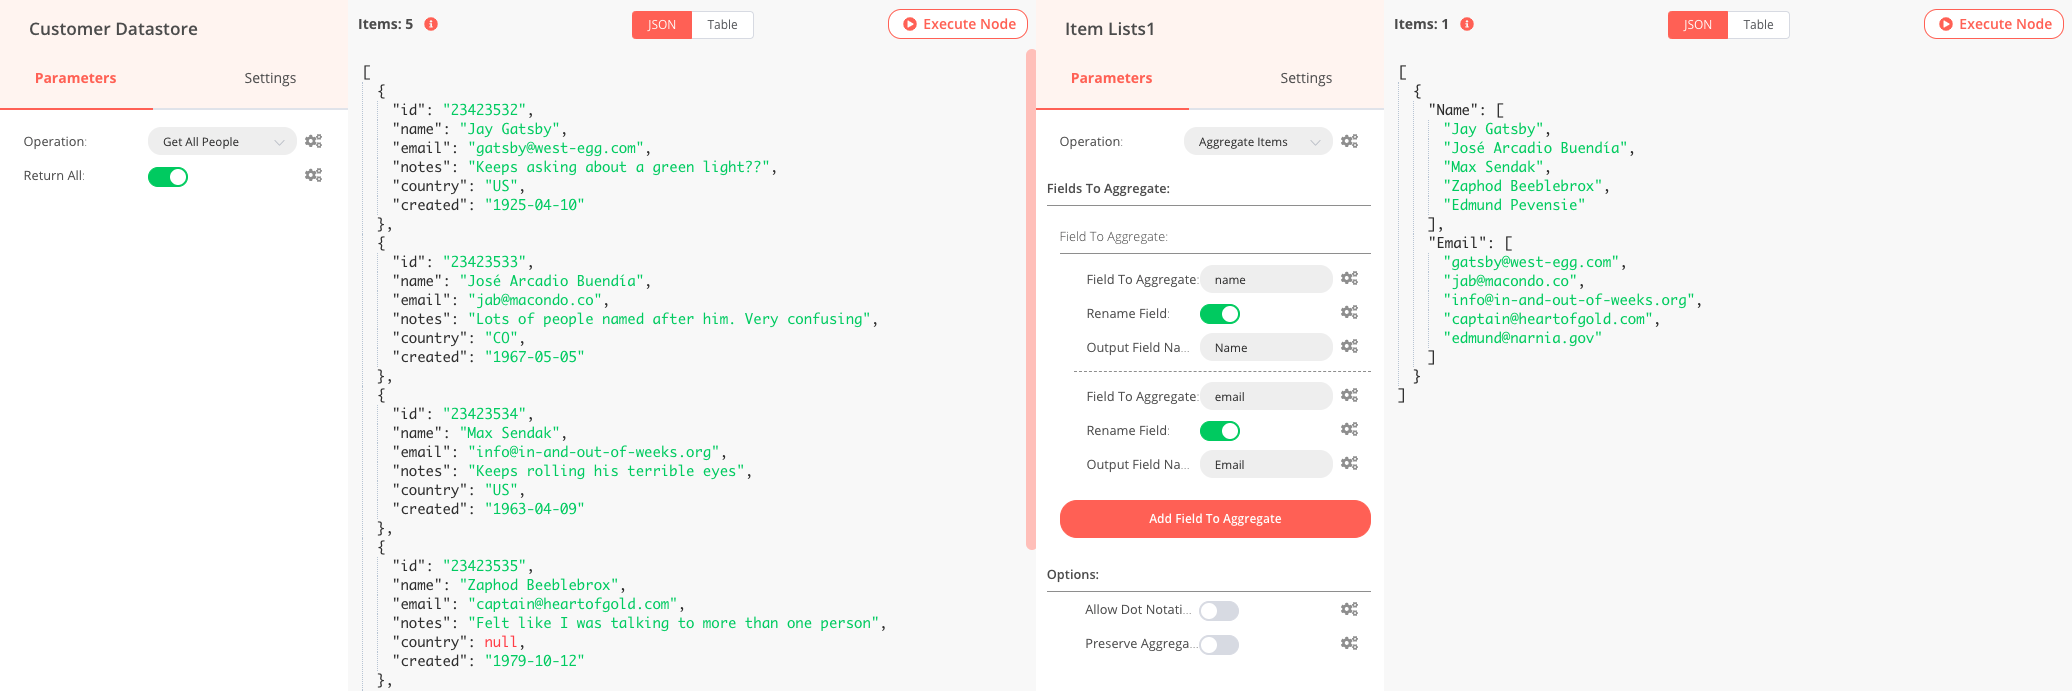
Task: Expand the Aggregate Items operation dropdown
Action: (x=1258, y=142)
